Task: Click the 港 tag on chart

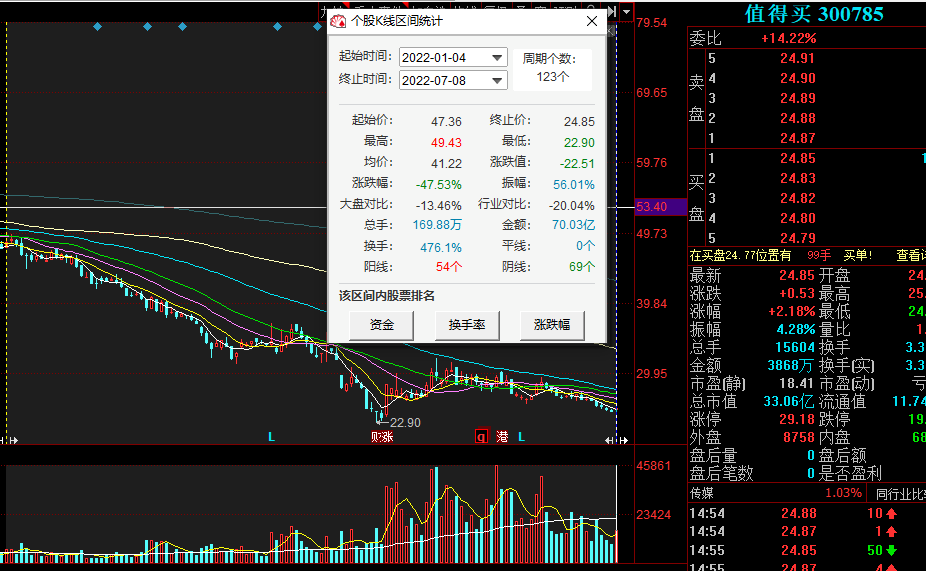Action: coord(502,437)
